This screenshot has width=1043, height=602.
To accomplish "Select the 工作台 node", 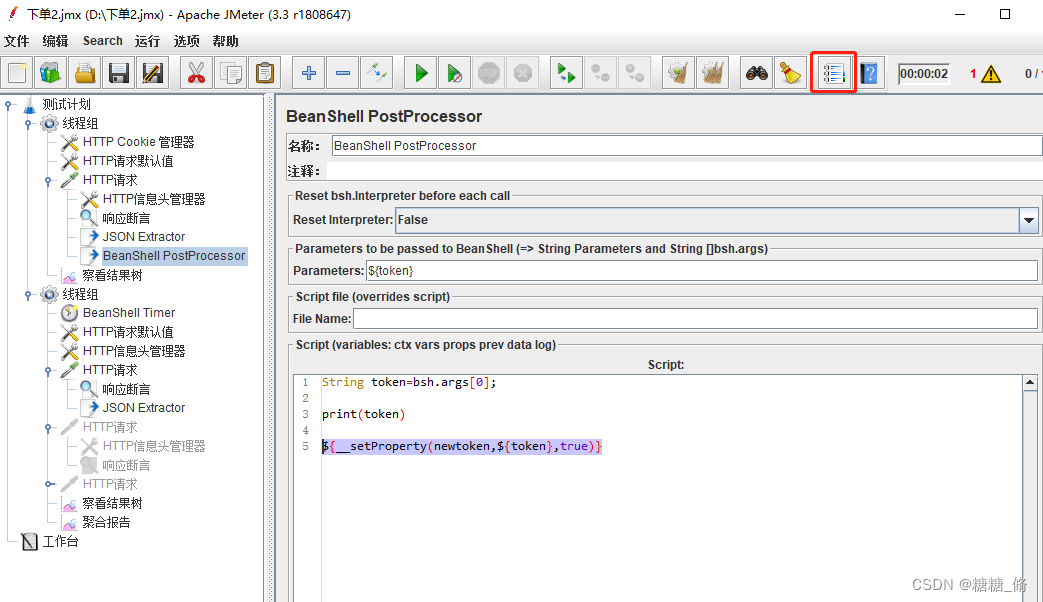I will pos(60,541).
